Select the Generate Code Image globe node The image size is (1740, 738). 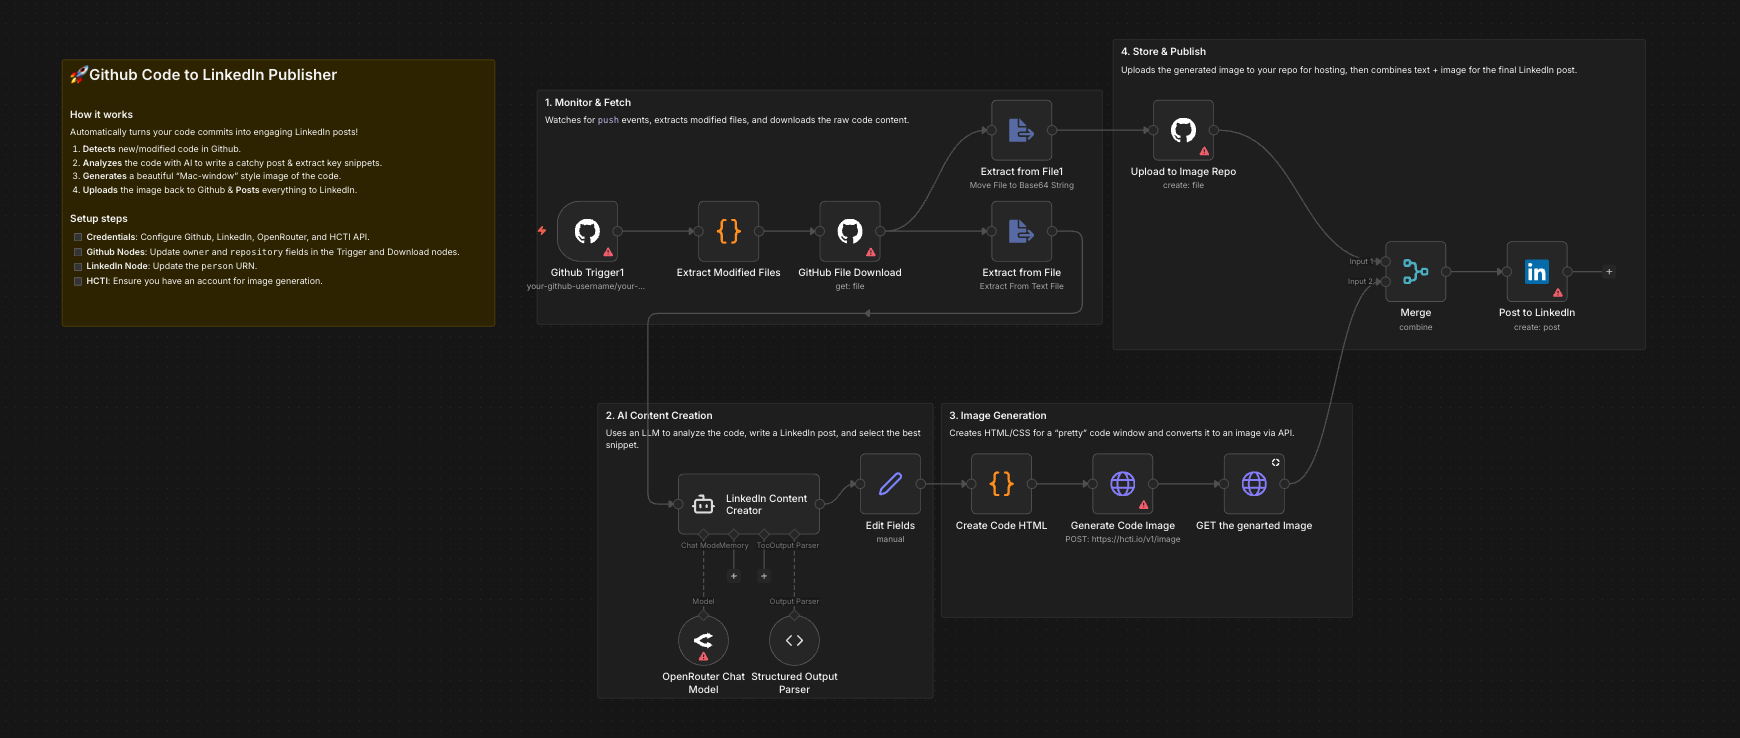[x=1122, y=484]
